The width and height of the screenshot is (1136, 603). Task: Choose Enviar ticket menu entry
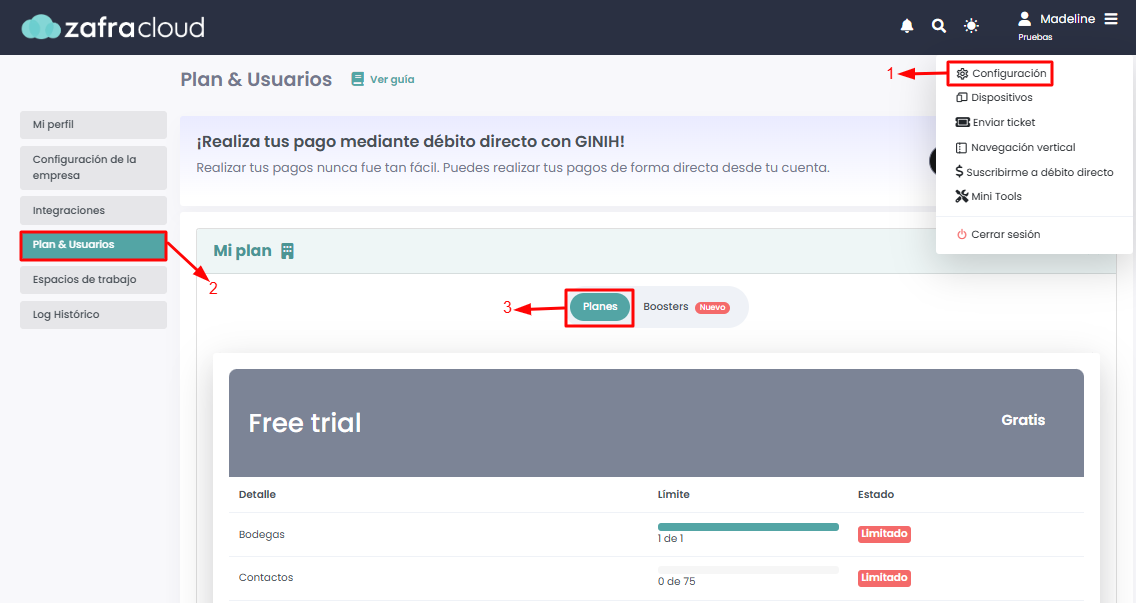point(995,122)
